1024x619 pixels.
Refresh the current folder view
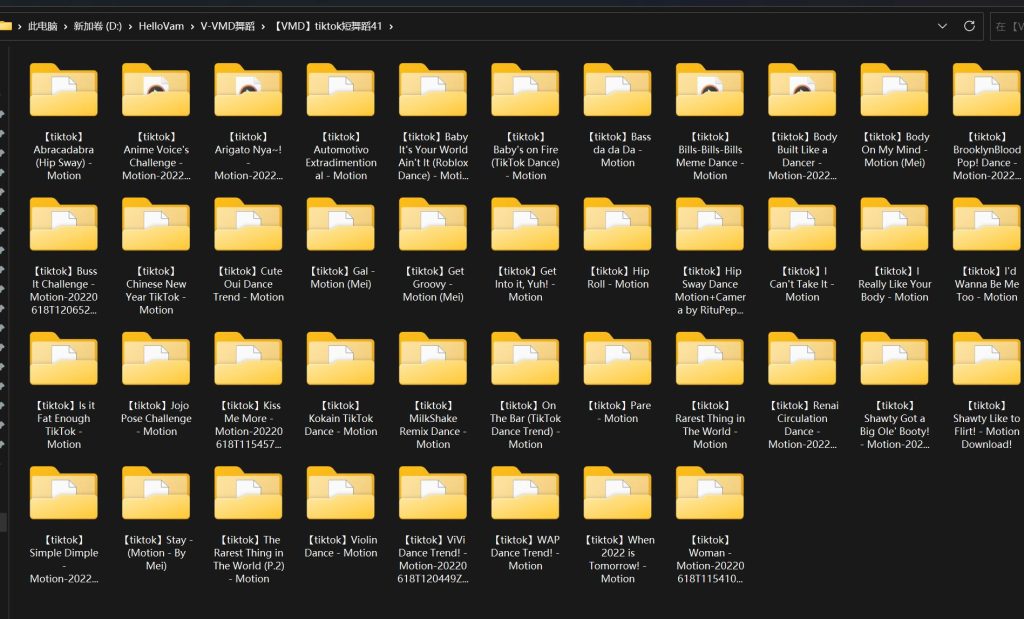(969, 26)
